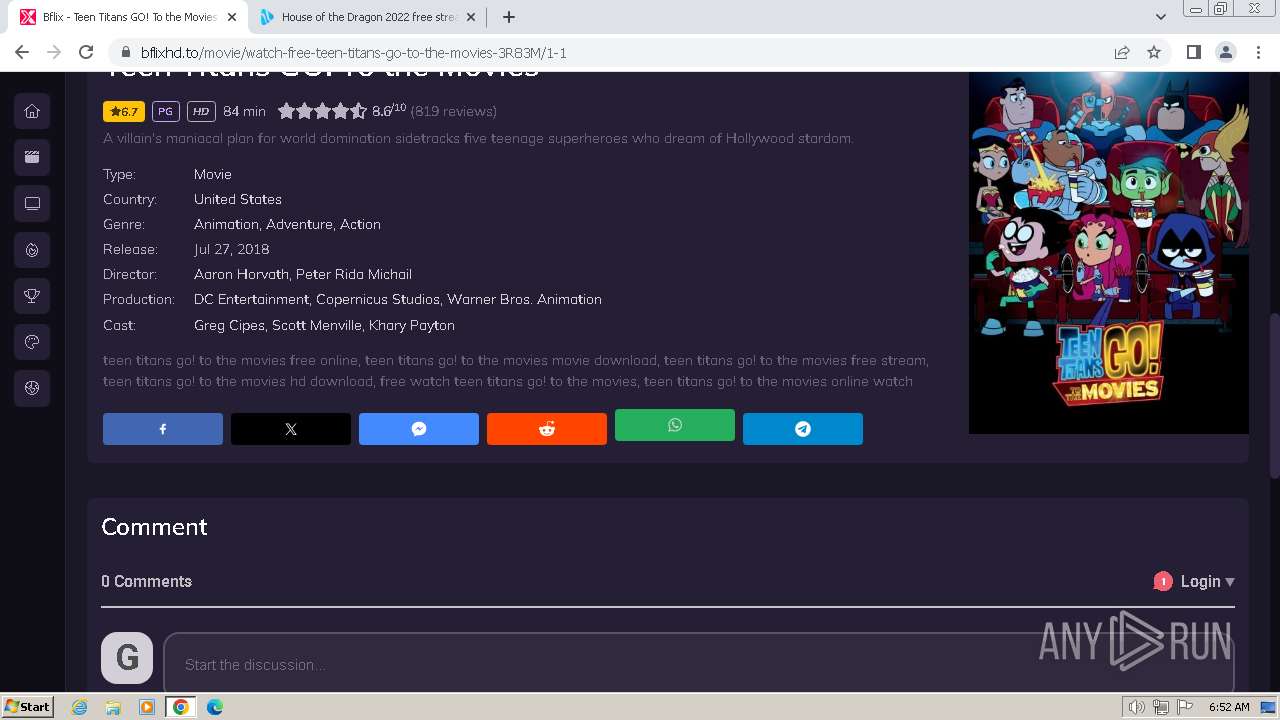Share the movie on Reddit

click(x=547, y=429)
